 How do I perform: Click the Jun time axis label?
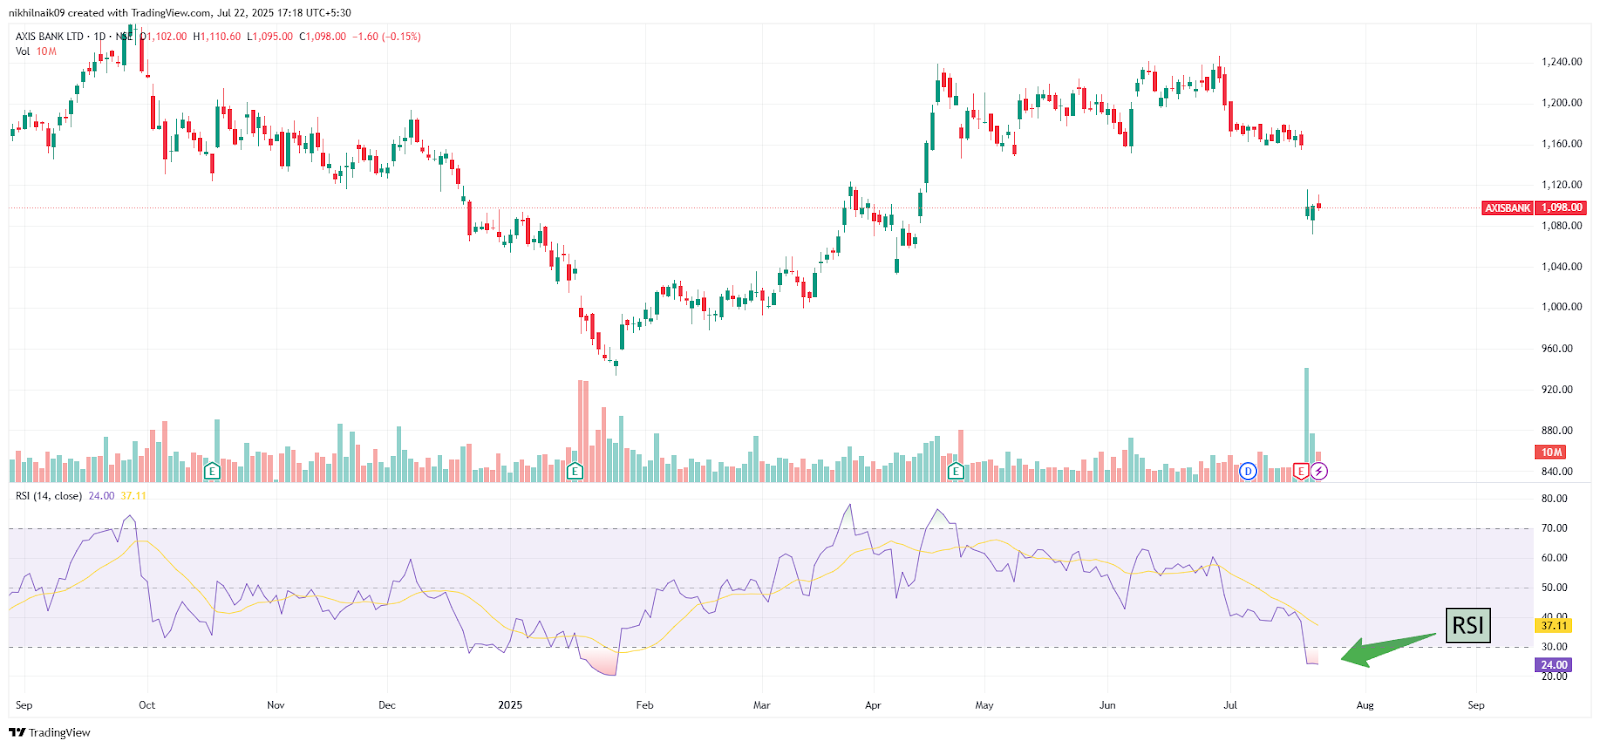[1107, 705]
